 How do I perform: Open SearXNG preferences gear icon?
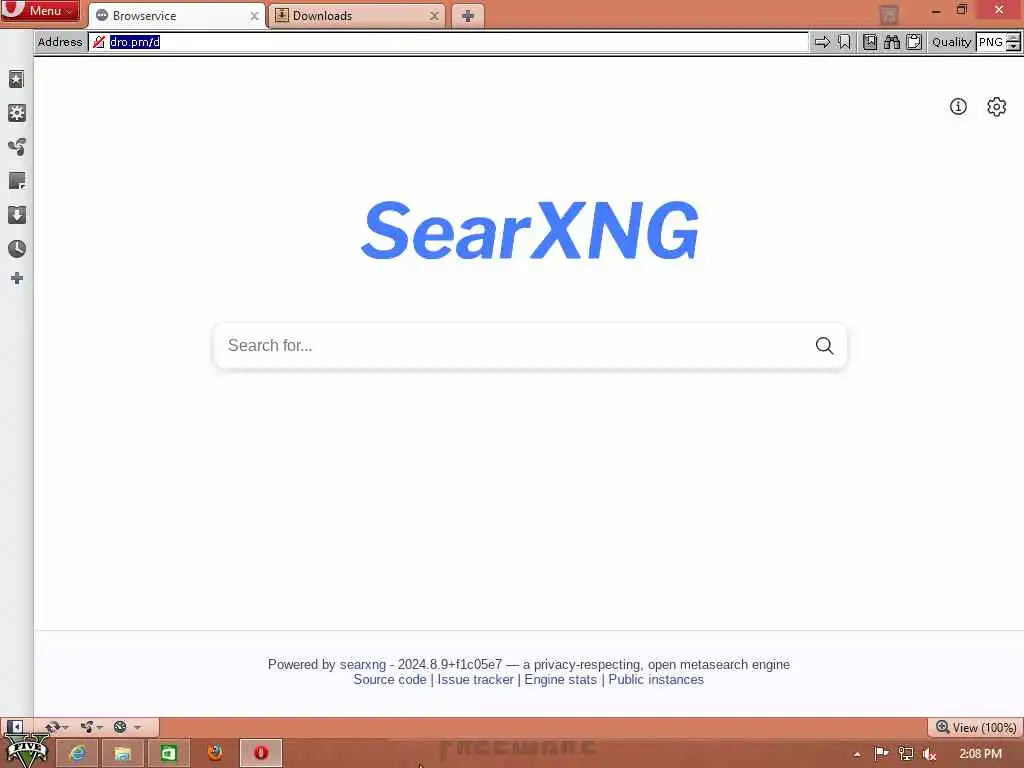tap(997, 106)
